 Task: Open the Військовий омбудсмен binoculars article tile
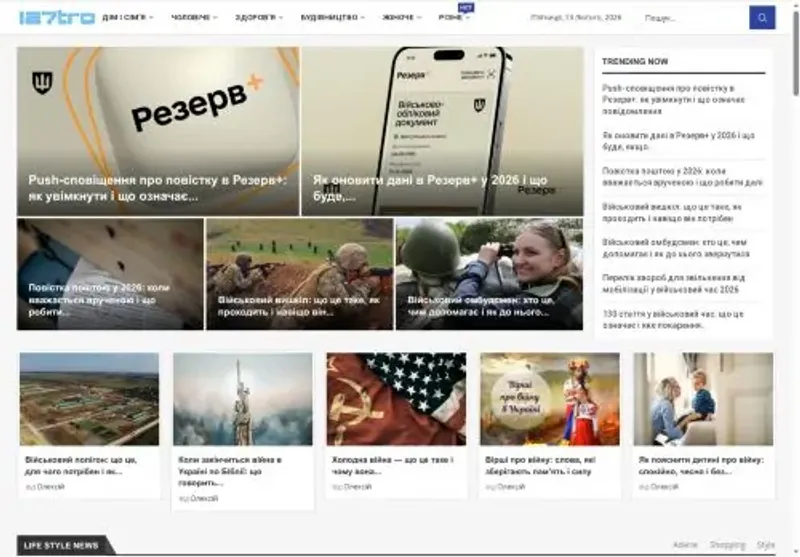489,274
